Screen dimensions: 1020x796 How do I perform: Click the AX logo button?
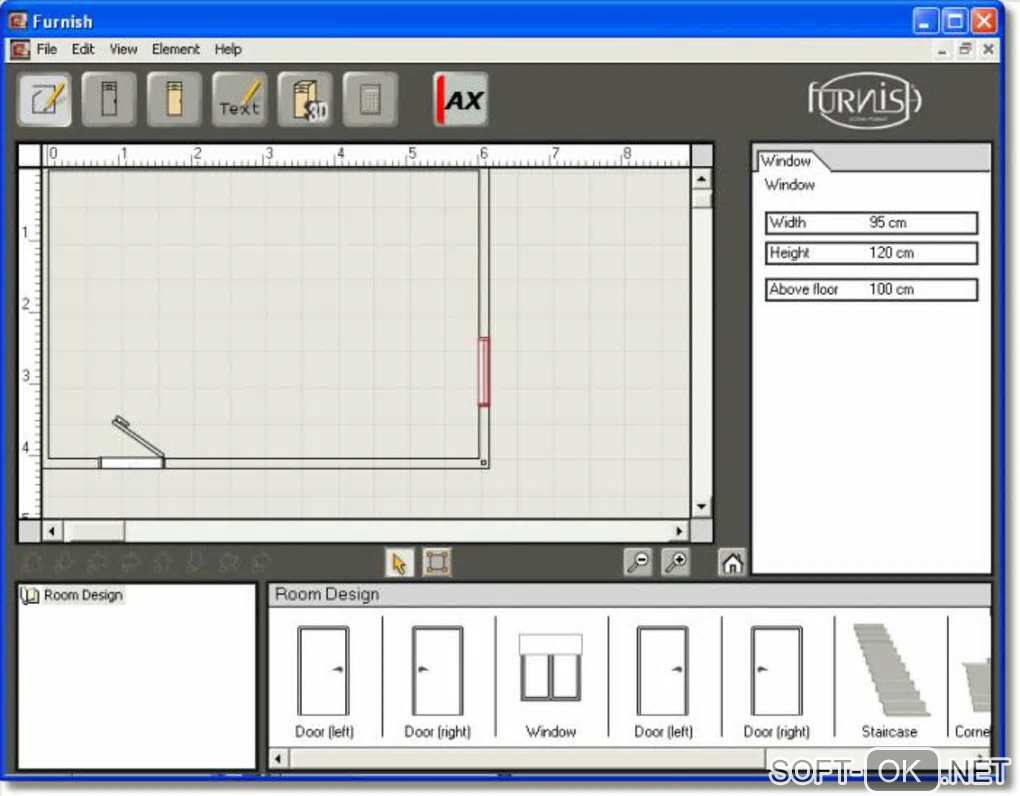tap(461, 100)
